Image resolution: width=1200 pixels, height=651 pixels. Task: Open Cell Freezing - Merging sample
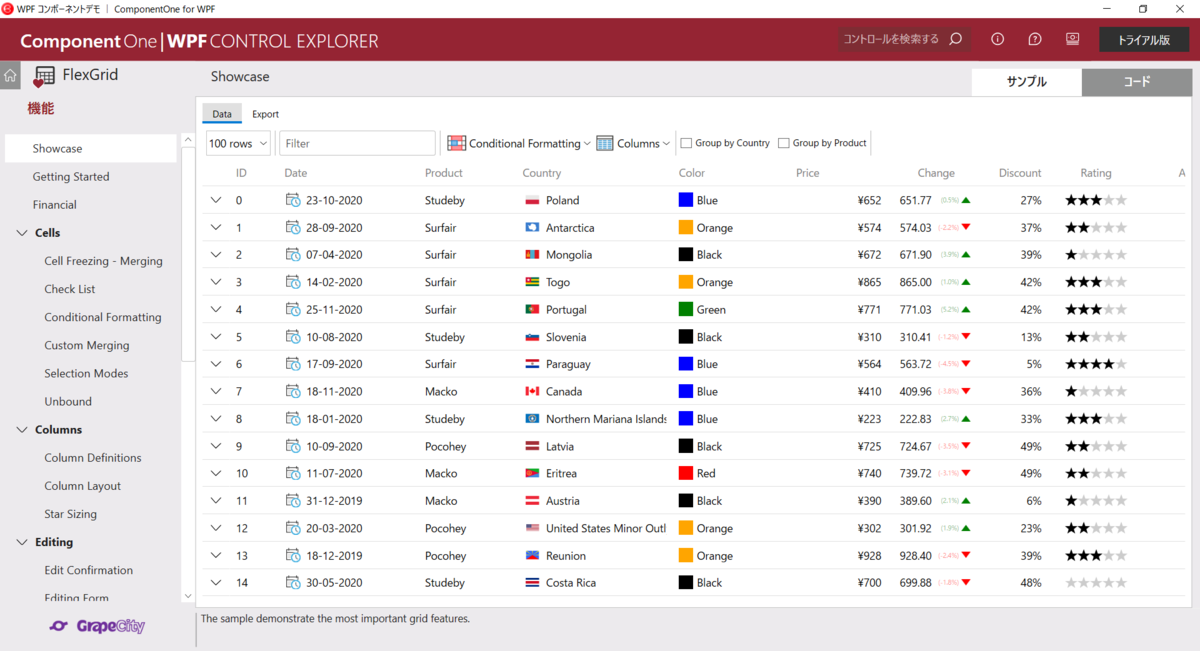point(103,261)
